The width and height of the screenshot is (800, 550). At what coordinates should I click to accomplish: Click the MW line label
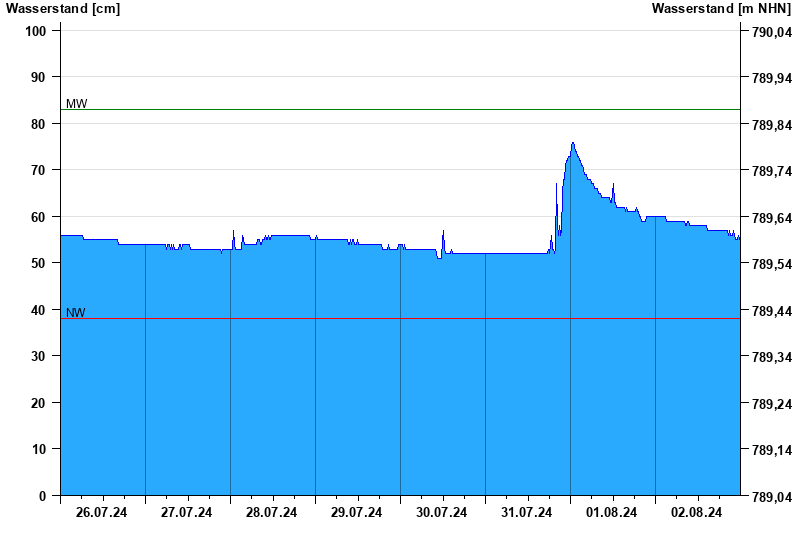point(77,104)
